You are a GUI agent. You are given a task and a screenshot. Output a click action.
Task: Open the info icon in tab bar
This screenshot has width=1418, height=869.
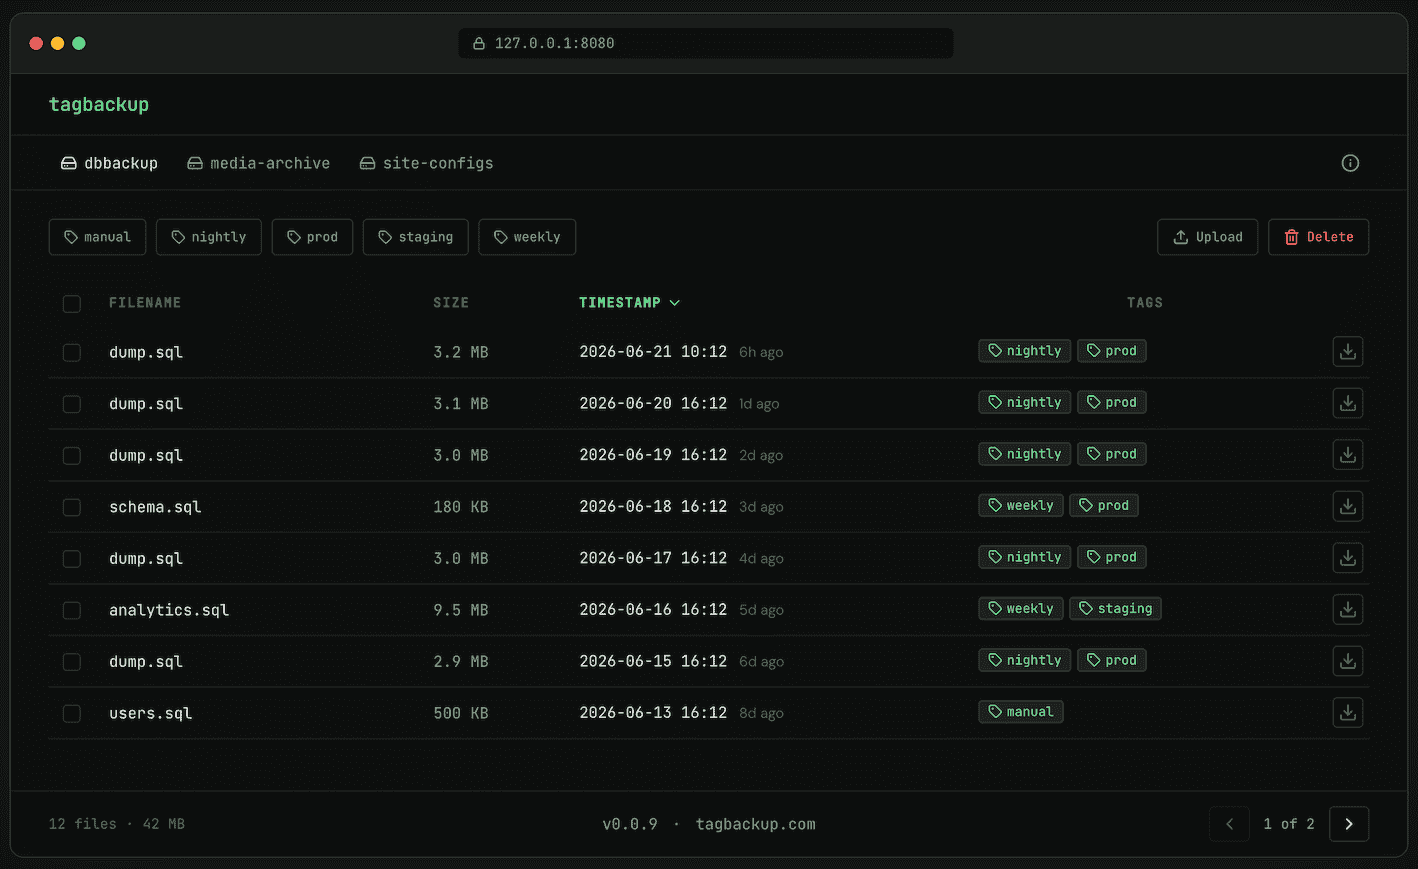1350,163
